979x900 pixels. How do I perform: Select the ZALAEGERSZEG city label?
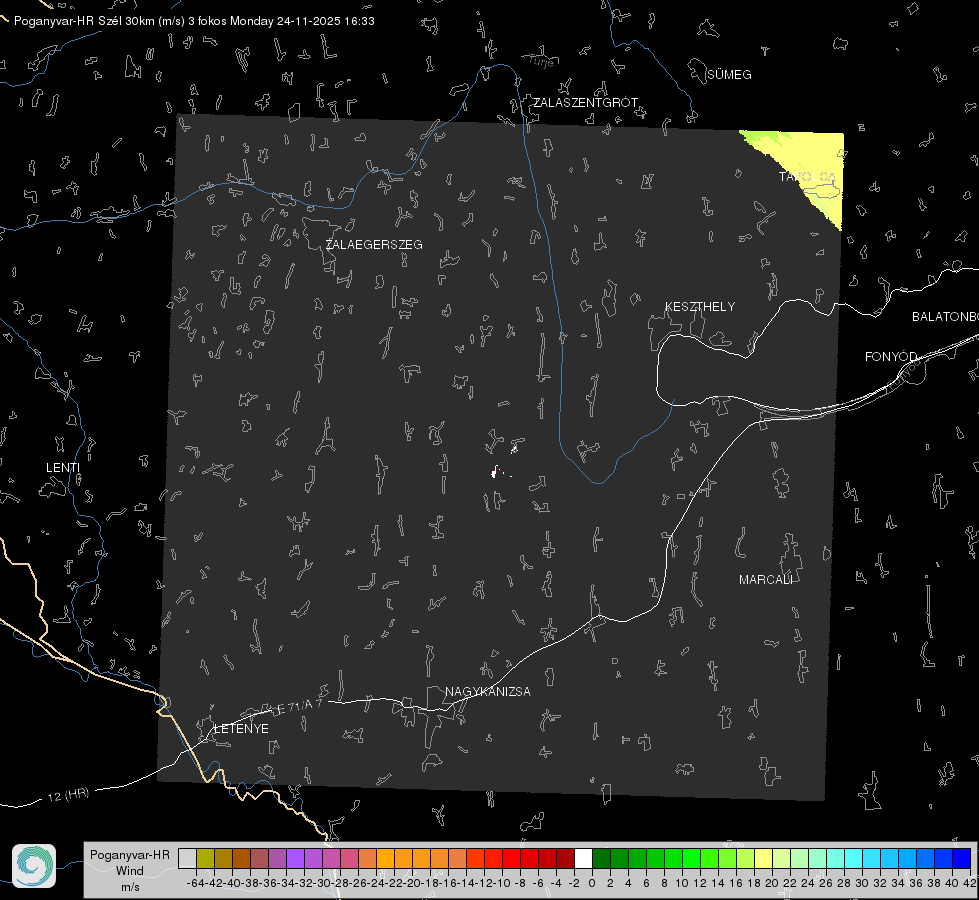pos(374,244)
